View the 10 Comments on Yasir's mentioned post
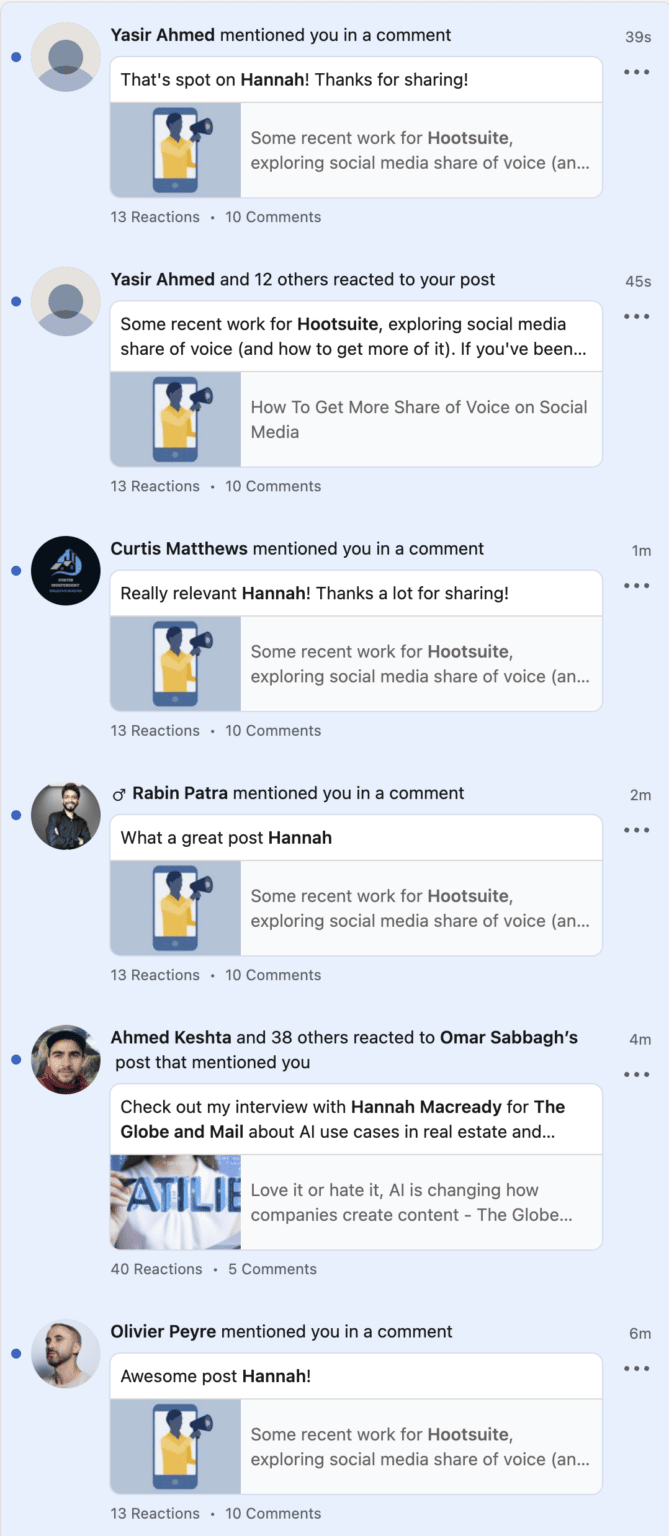Viewport: 669px width, 1536px height. [x=273, y=216]
